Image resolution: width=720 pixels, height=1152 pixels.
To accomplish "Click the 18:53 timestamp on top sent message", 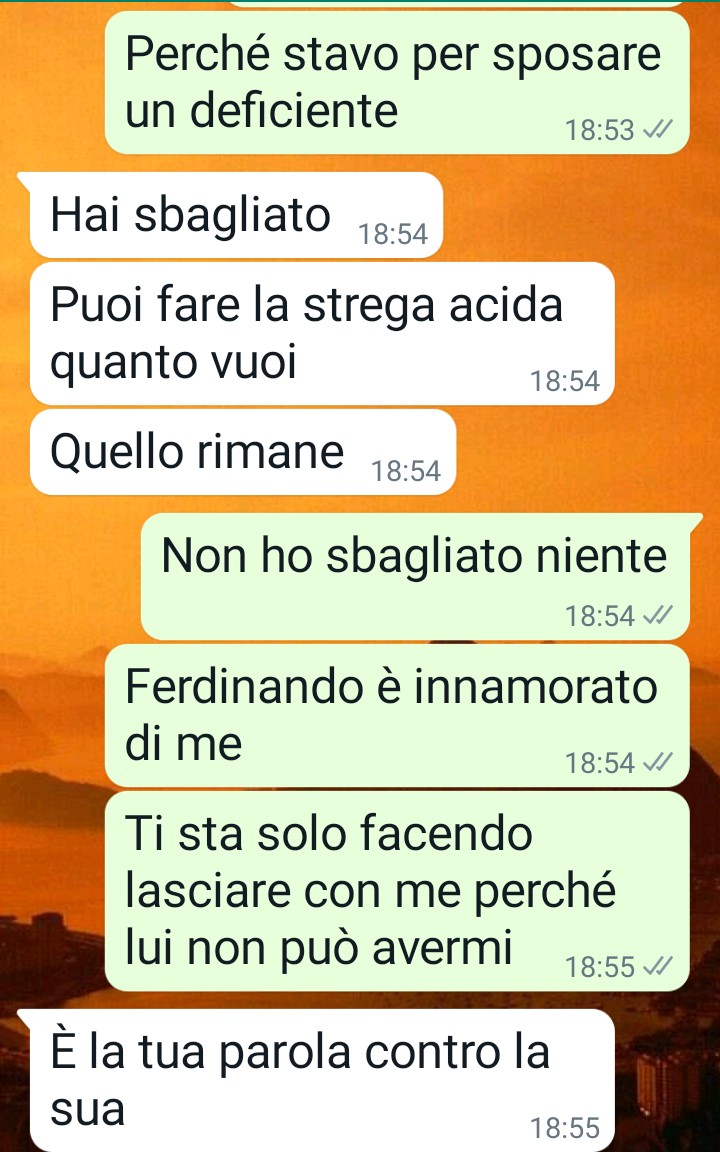I will 600,130.
